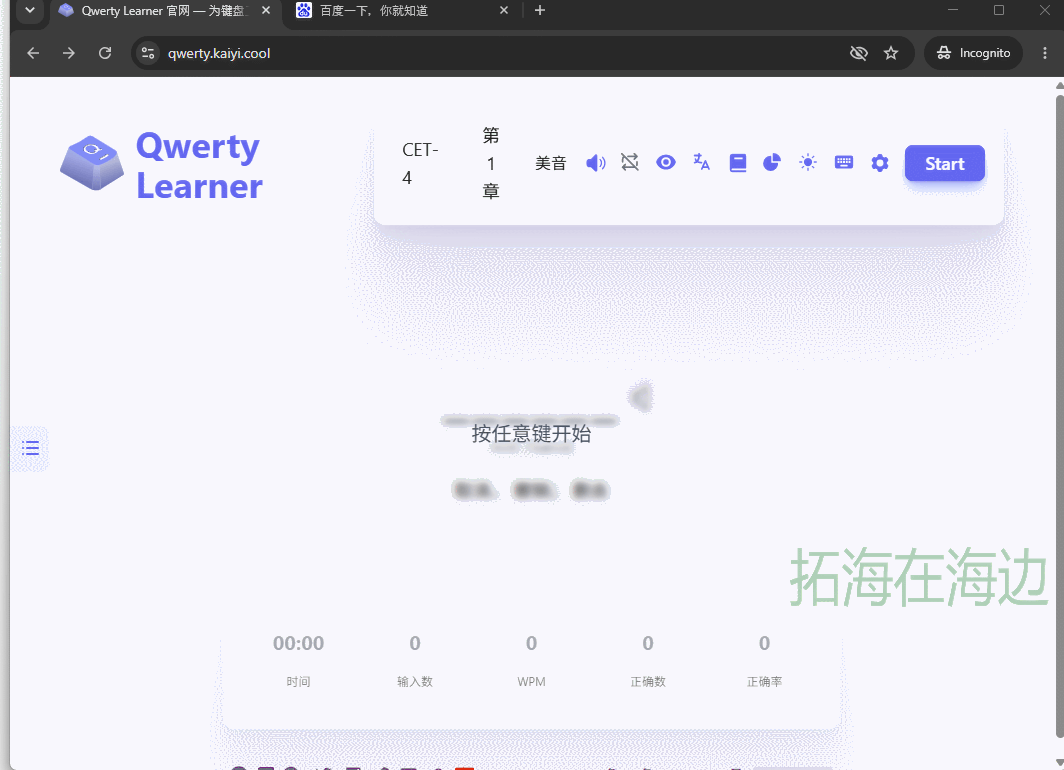Image resolution: width=1064 pixels, height=770 pixels.
Task: Toggle the sun light/dark theme icon
Action: [808, 162]
